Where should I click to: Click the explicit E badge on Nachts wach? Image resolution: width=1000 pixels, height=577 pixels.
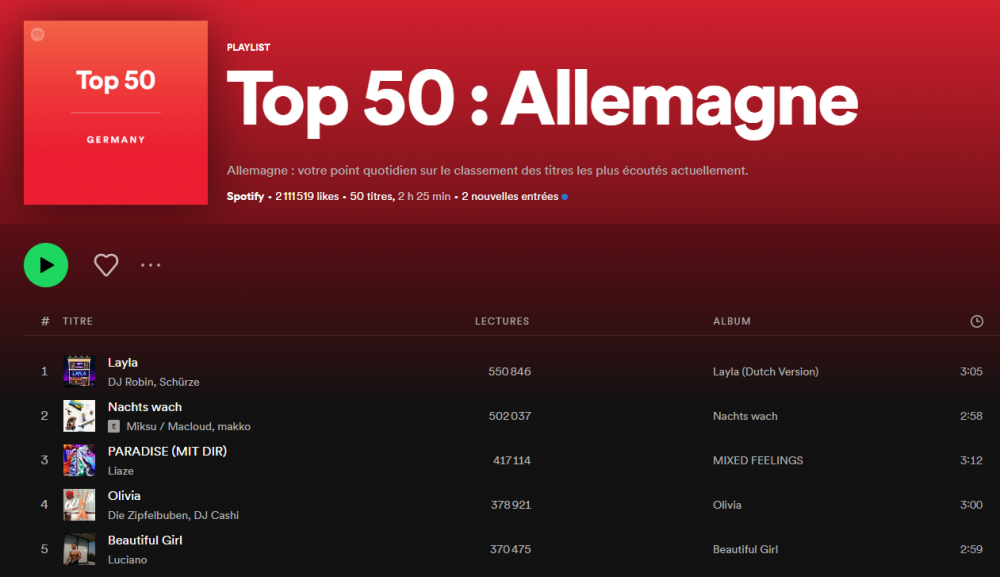point(114,427)
